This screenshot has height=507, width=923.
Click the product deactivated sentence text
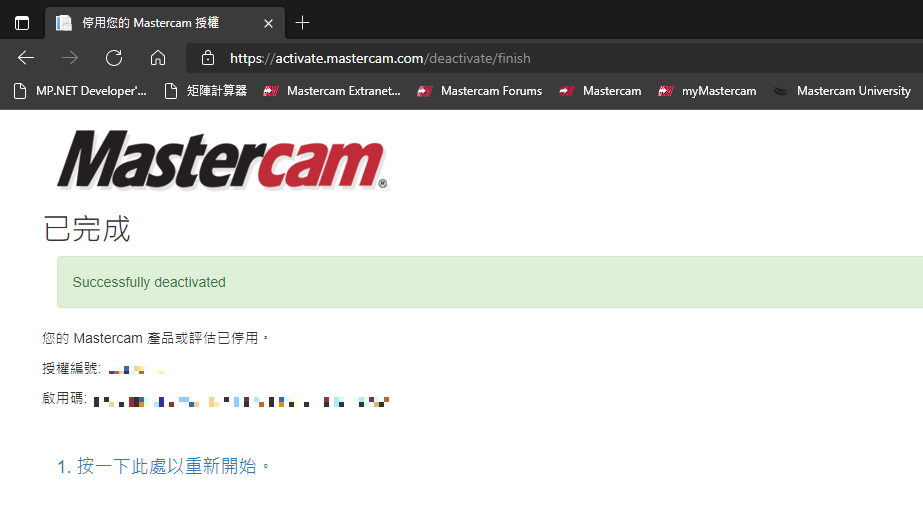(x=155, y=338)
